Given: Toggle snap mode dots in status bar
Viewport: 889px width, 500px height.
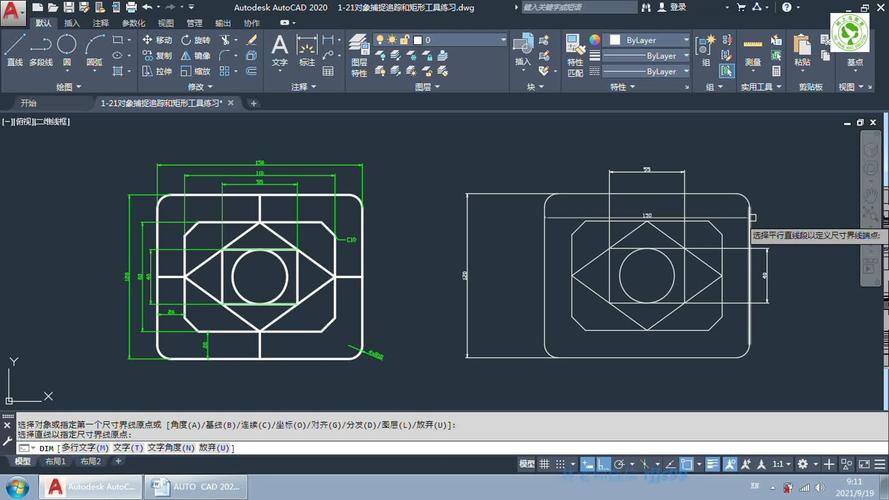Looking at the screenshot, I should point(560,464).
